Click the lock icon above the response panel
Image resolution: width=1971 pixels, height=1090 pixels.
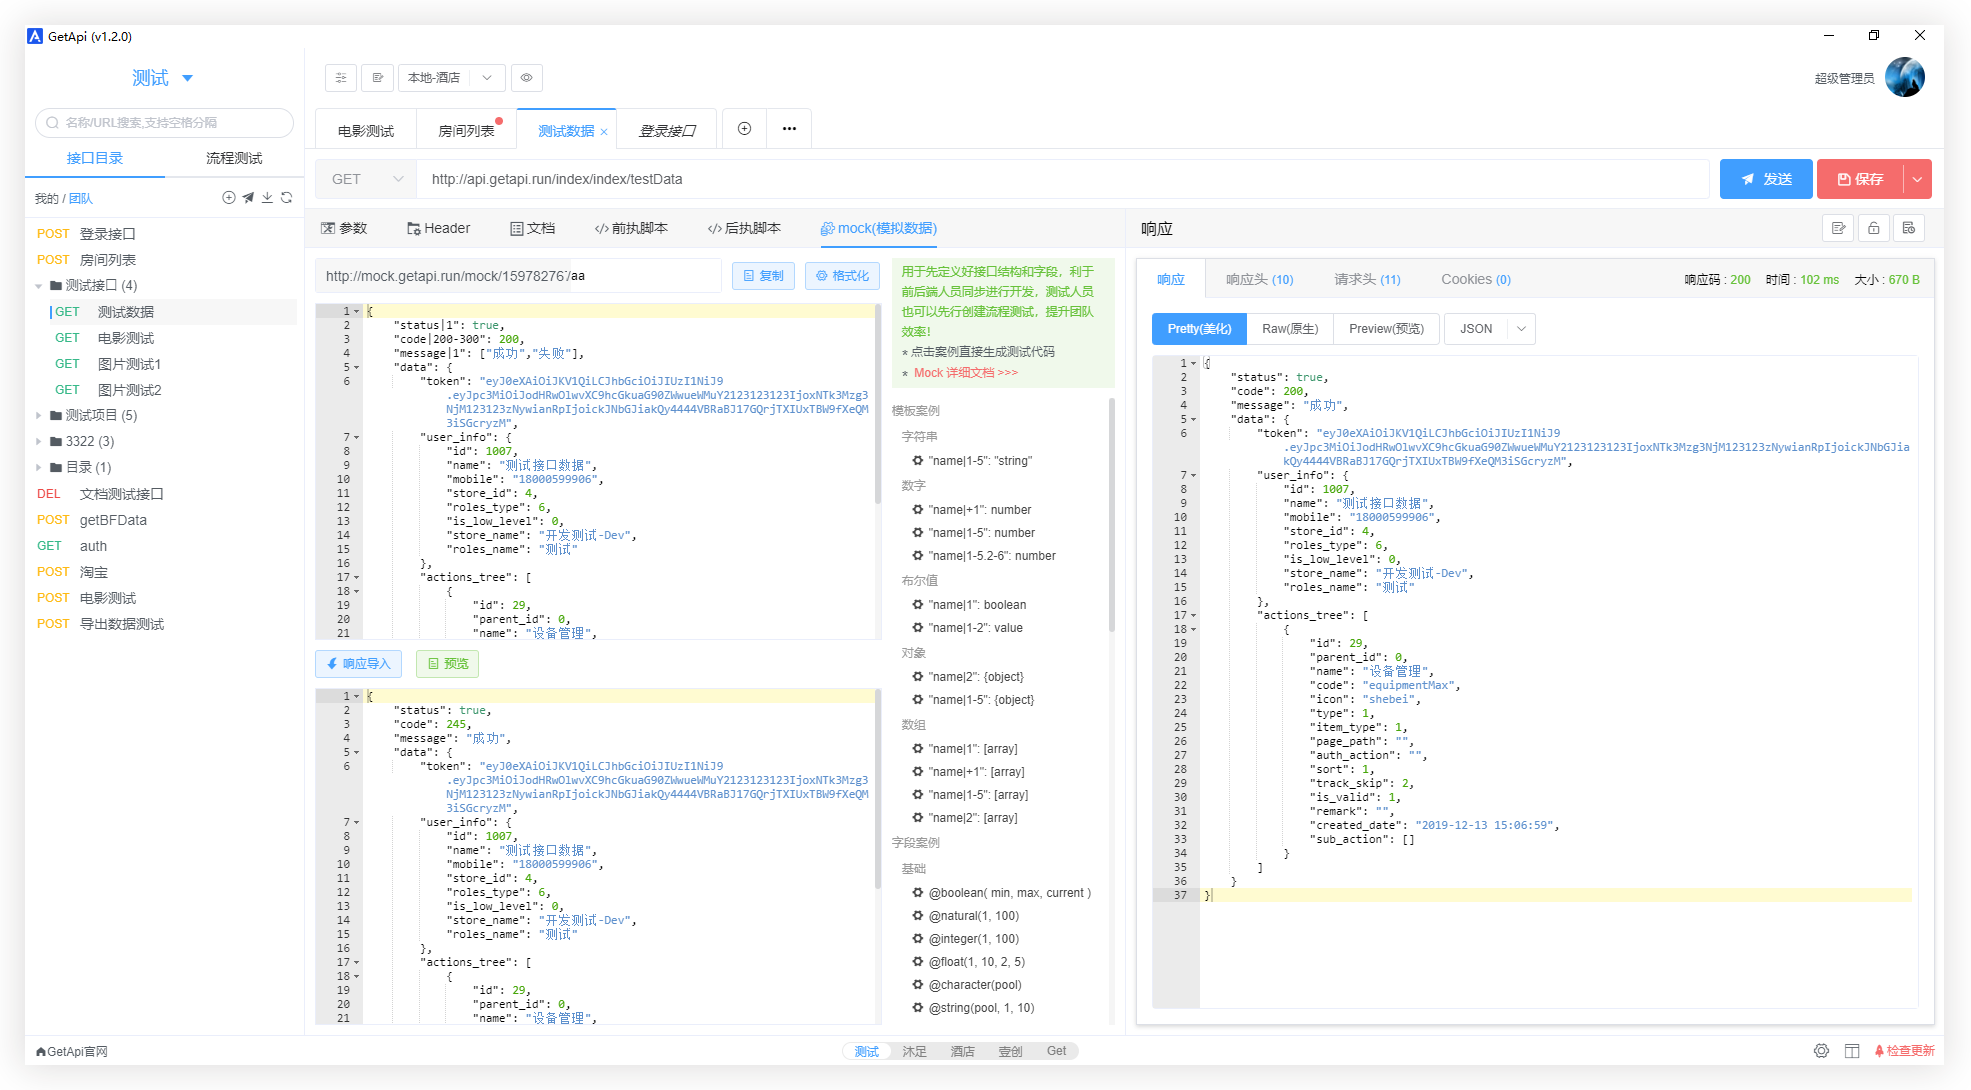click(x=1873, y=228)
